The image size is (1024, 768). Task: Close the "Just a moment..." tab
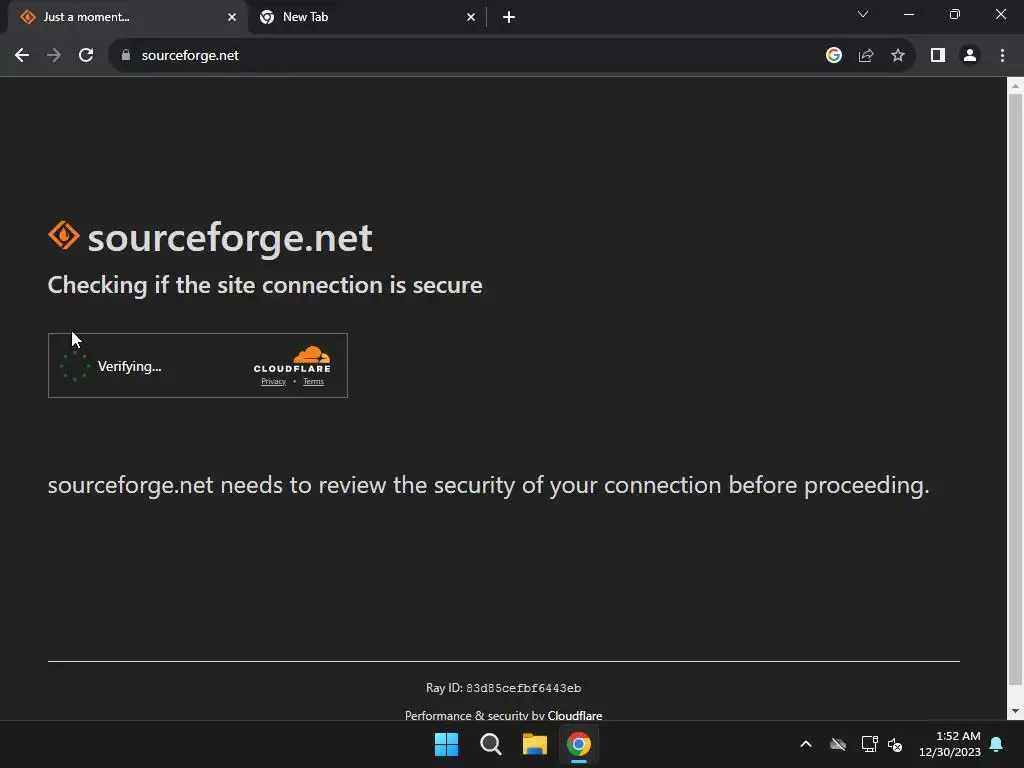tap(232, 17)
